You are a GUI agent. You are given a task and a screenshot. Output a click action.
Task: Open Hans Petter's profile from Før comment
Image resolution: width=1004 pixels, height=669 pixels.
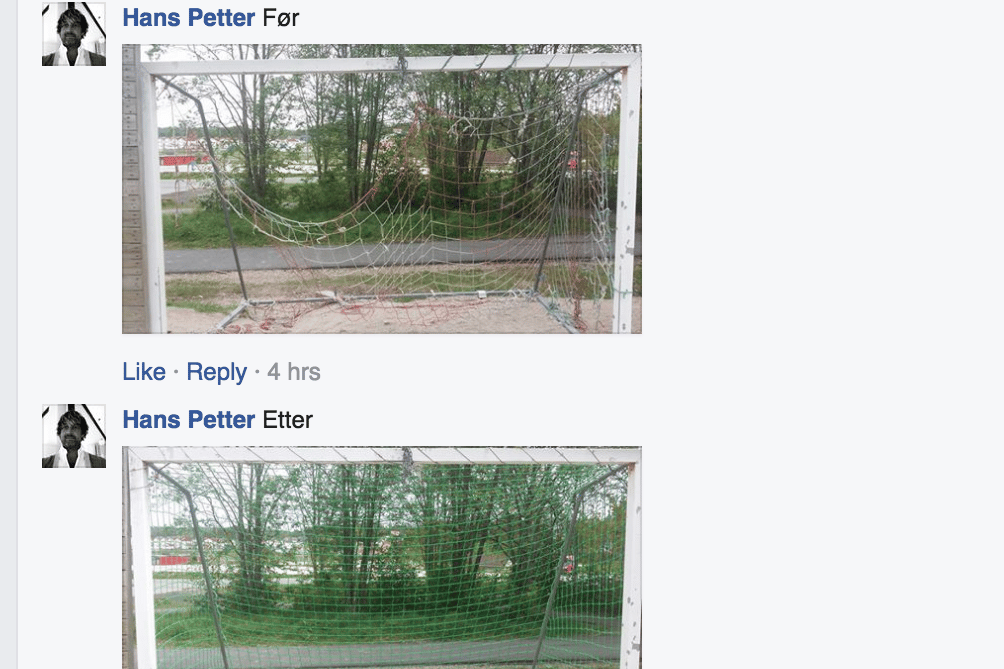[189, 18]
